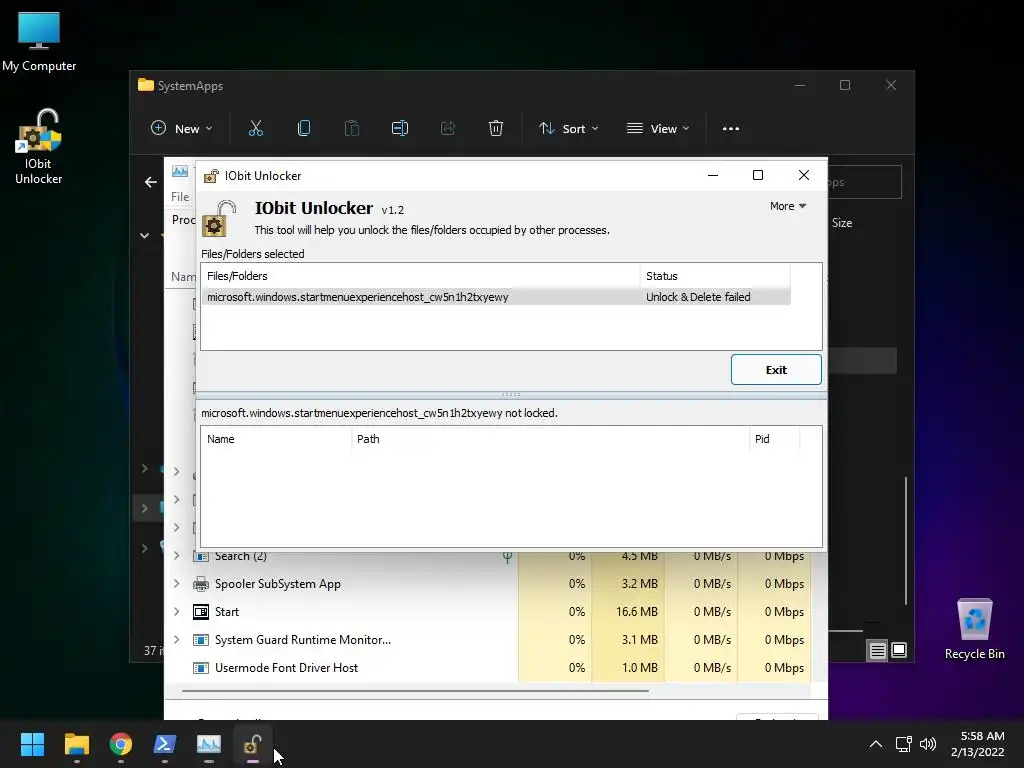Open the View dropdown in SystemApps
The height and width of the screenshot is (768, 1024).
[x=658, y=129]
